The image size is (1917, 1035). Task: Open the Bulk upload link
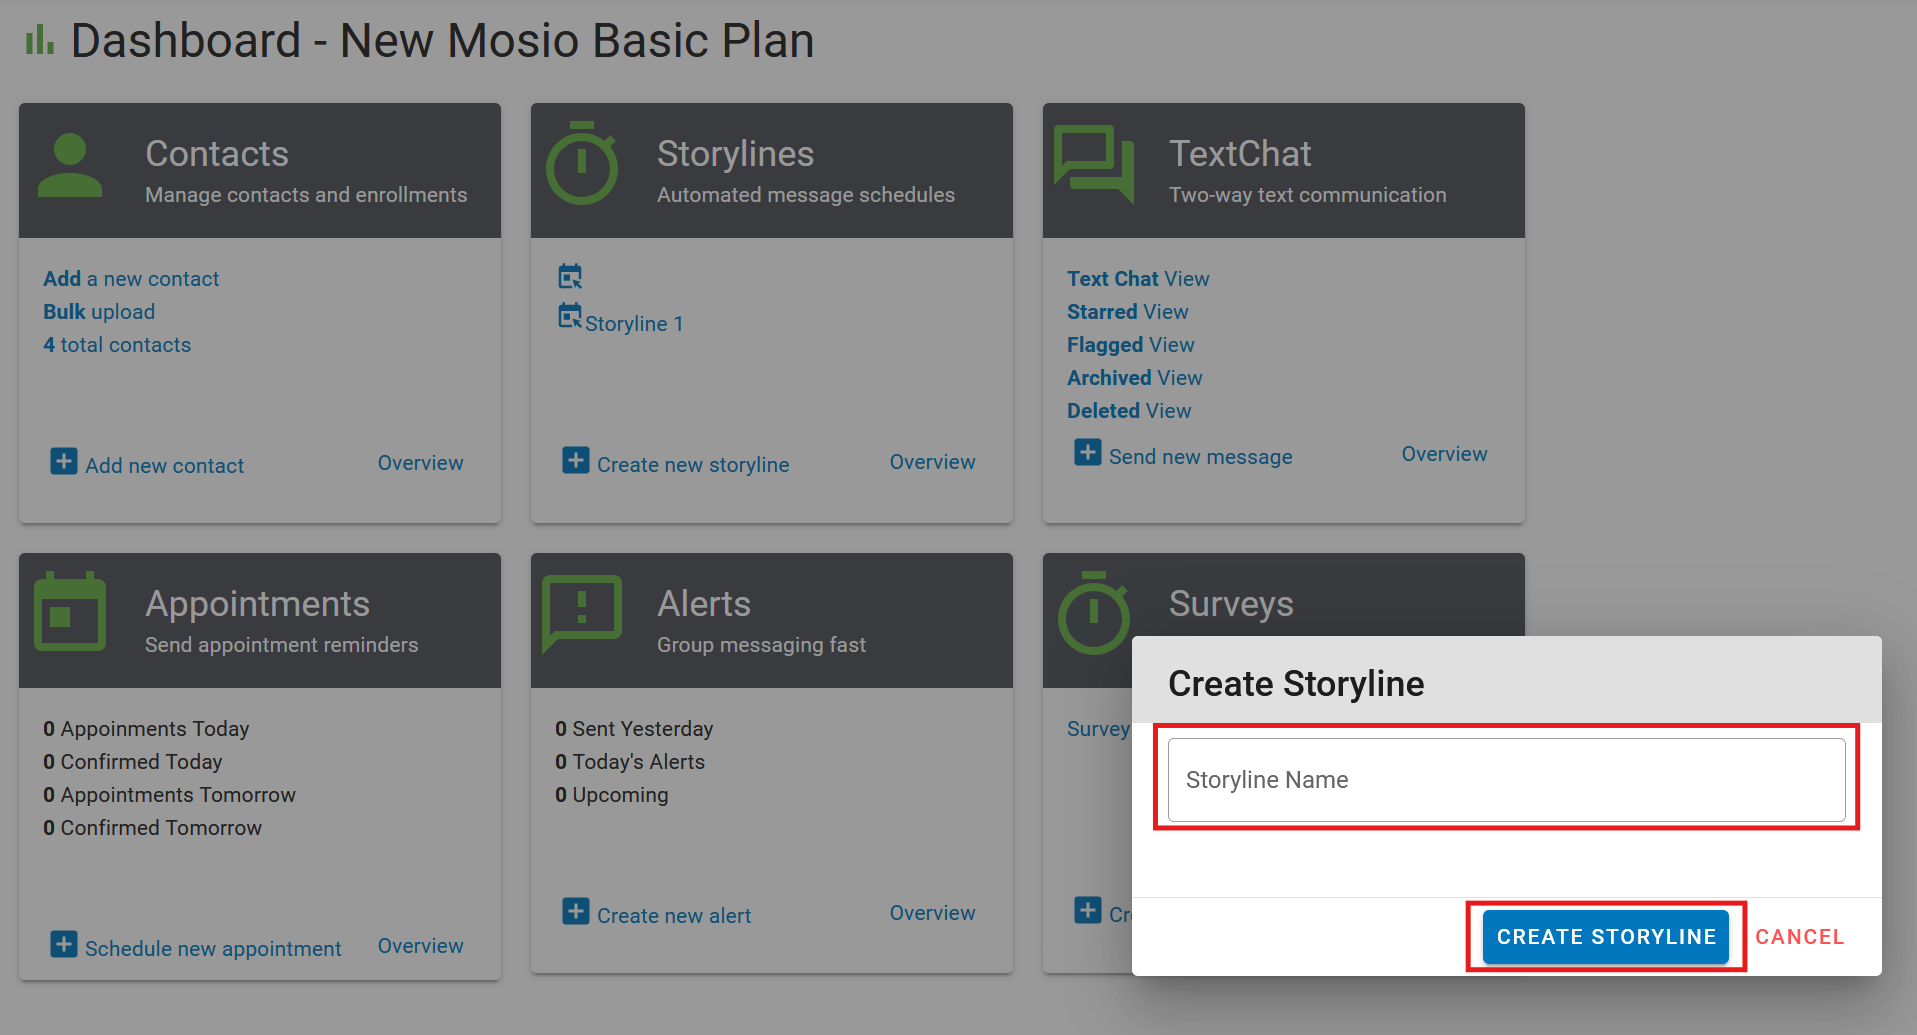(99, 312)
